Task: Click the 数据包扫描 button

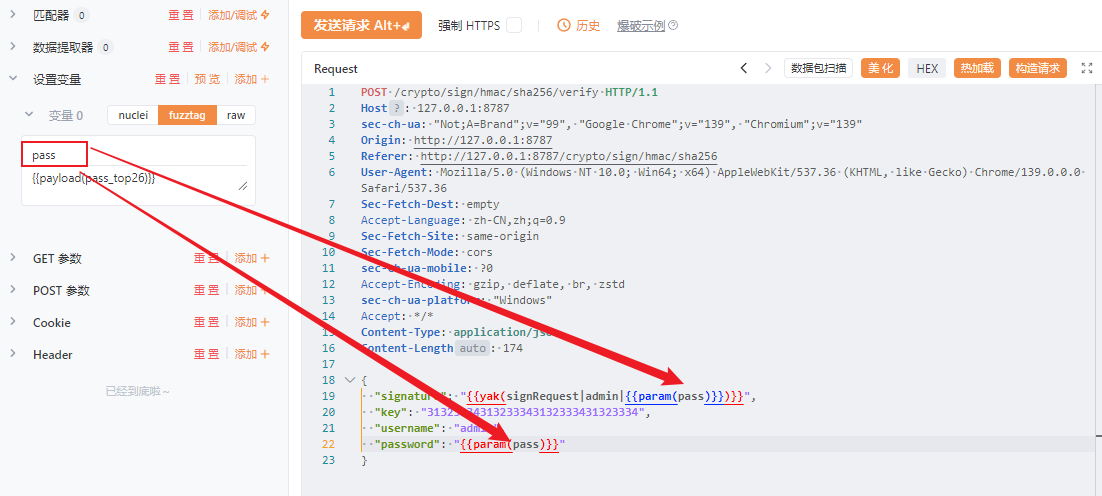Action: [818, 68]
